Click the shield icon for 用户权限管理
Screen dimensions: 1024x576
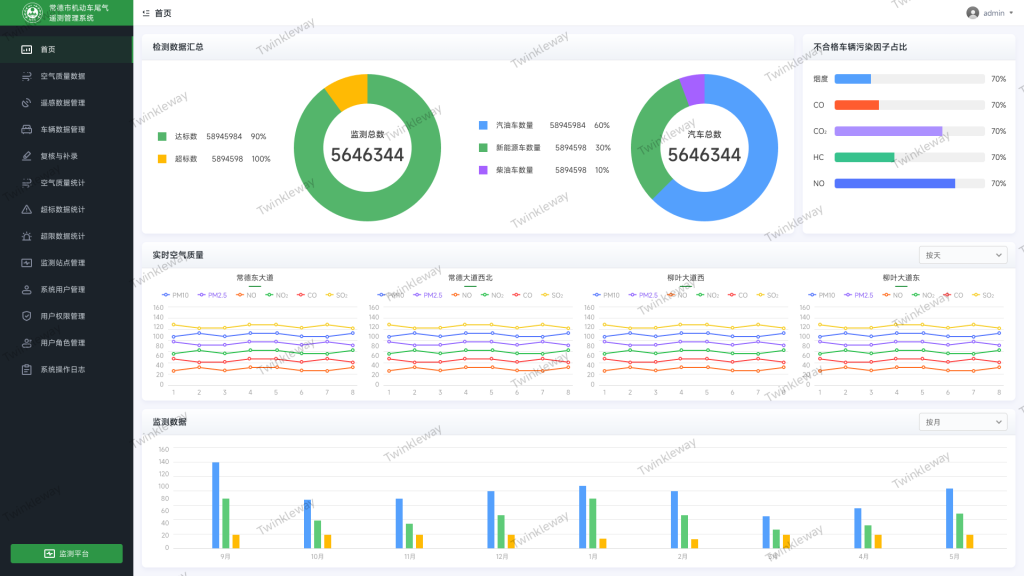click(27, 316)
